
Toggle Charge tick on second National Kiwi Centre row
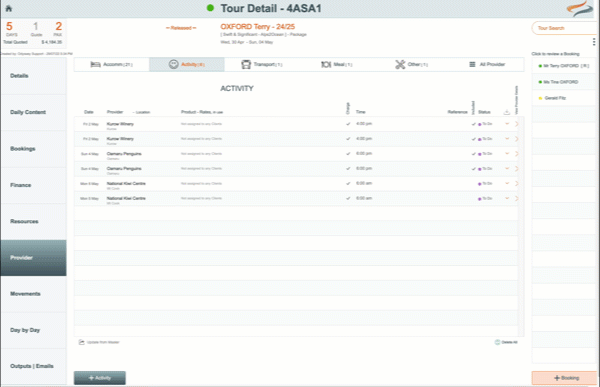click(348, 199)
